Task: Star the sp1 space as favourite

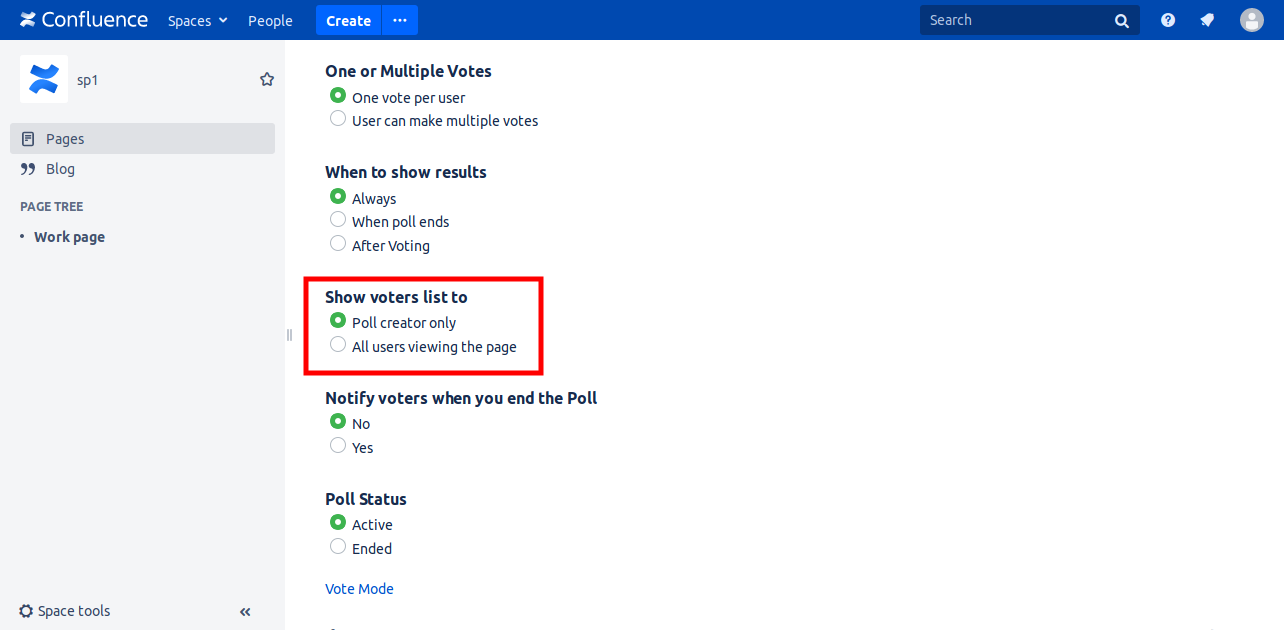Action: [x=267, y=79]
